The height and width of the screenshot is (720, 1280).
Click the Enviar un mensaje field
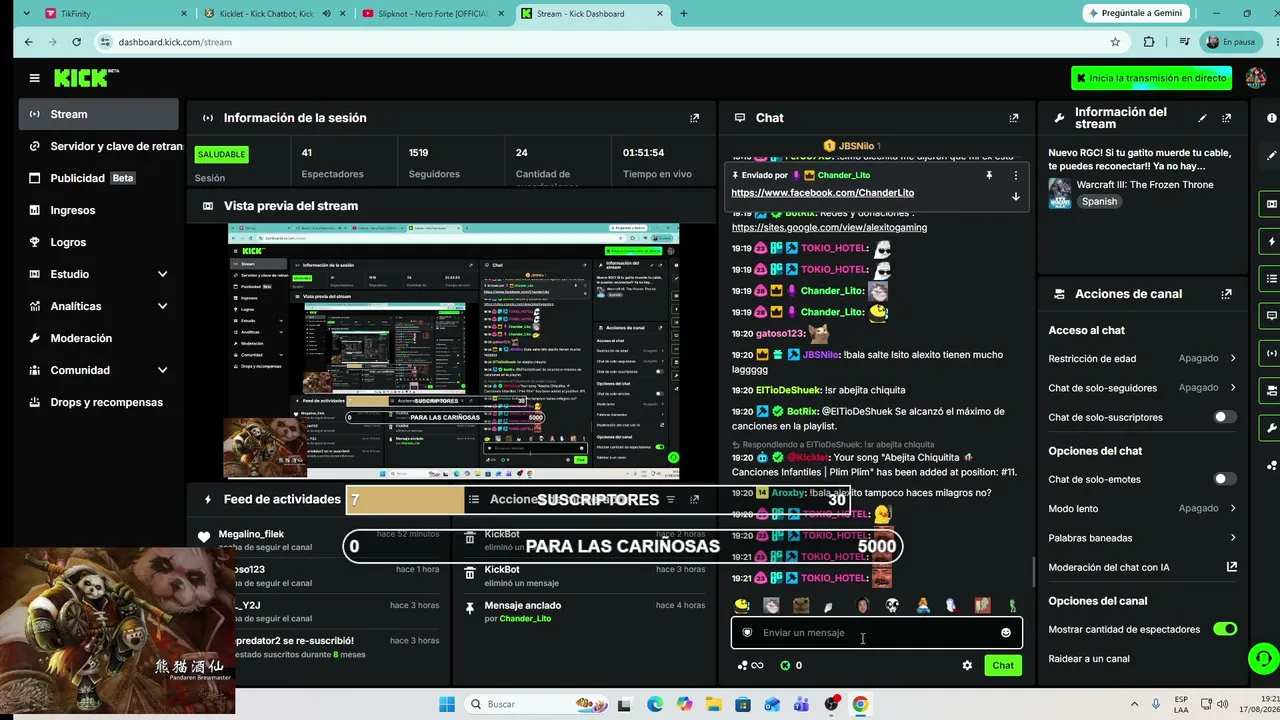coord(877,633)
